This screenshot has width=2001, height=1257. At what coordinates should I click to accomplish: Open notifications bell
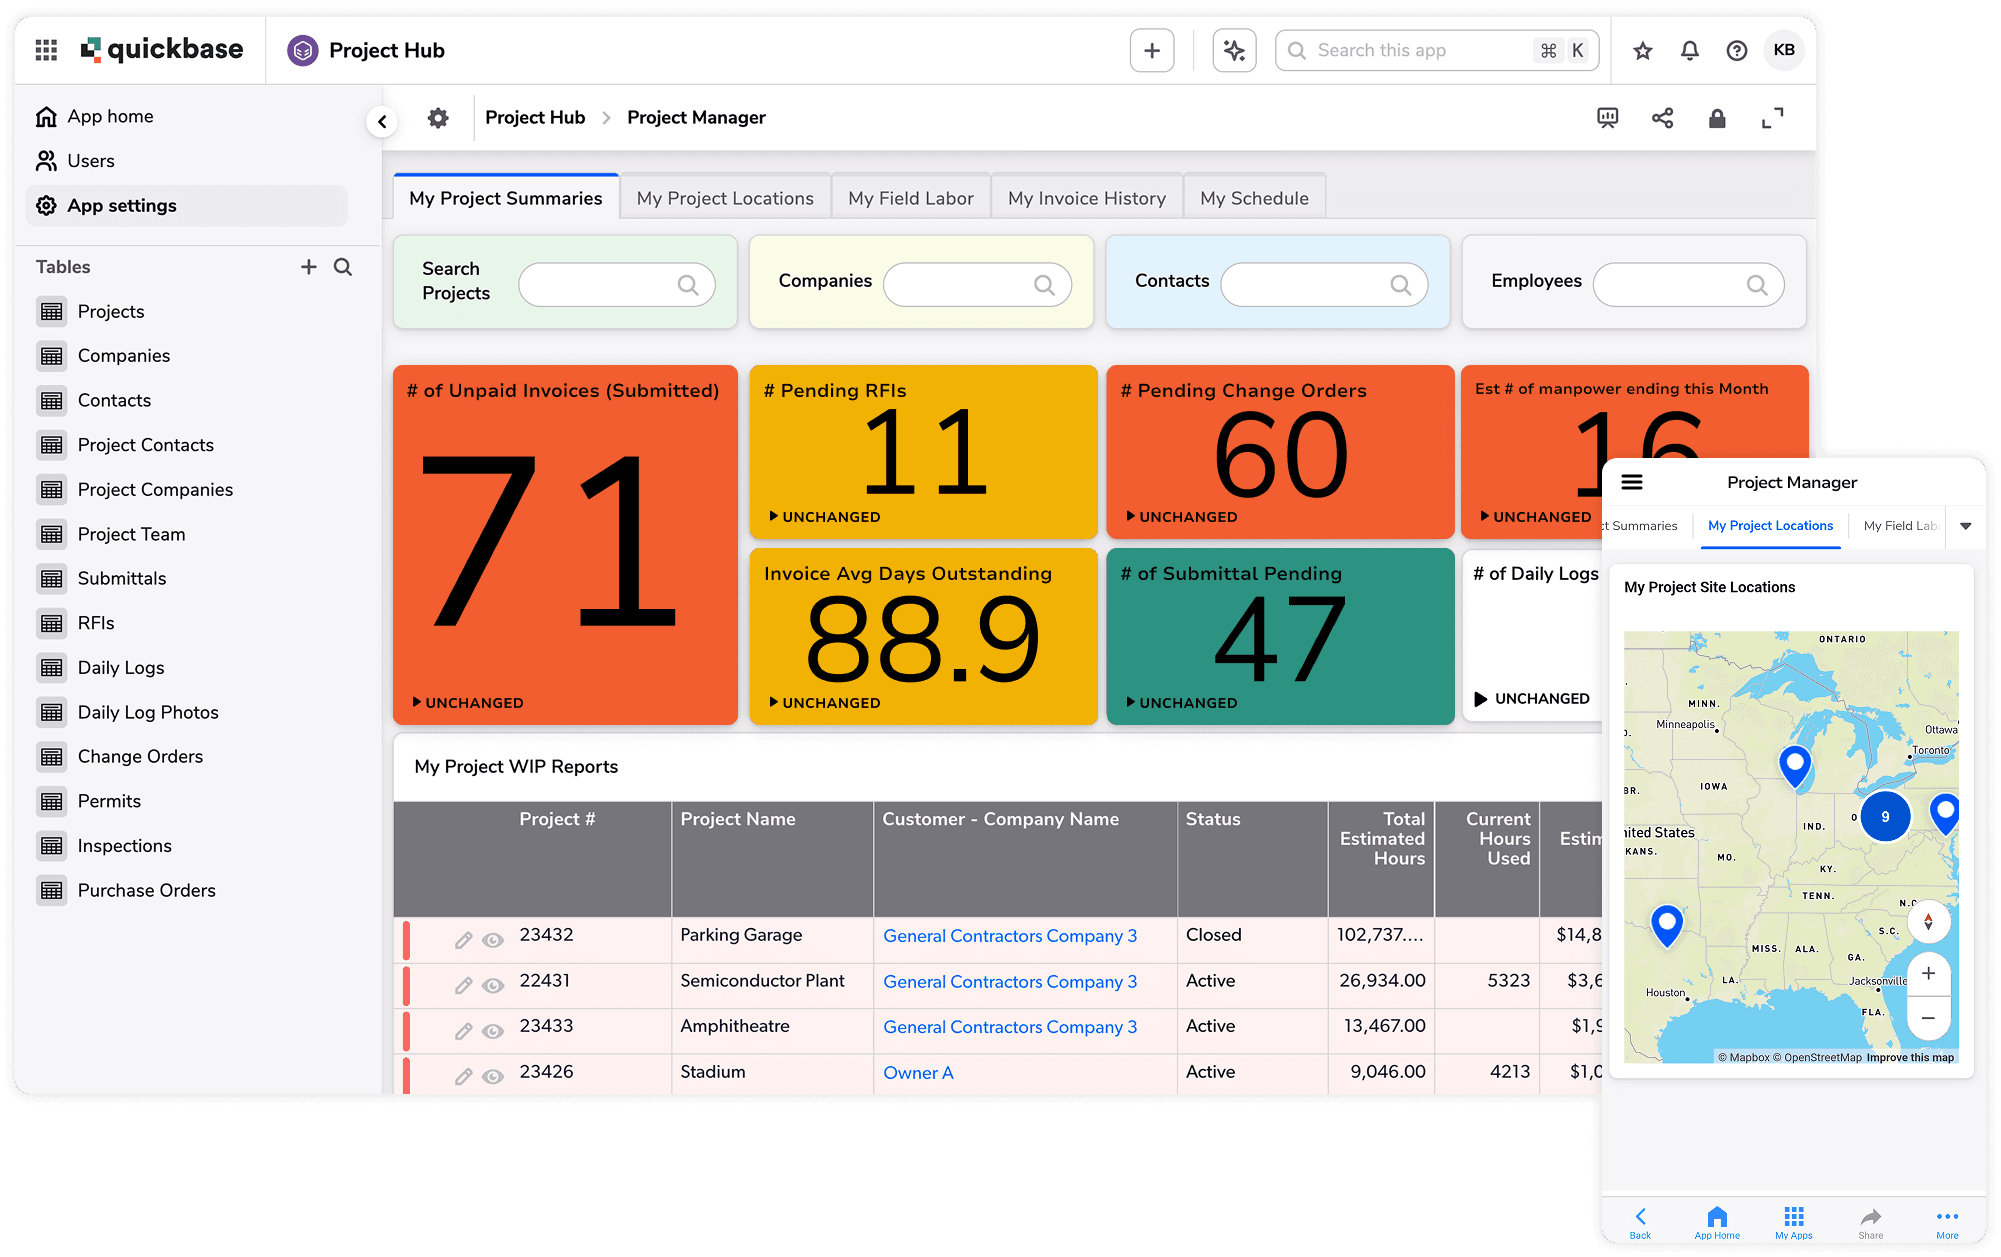coord(1690,50)
